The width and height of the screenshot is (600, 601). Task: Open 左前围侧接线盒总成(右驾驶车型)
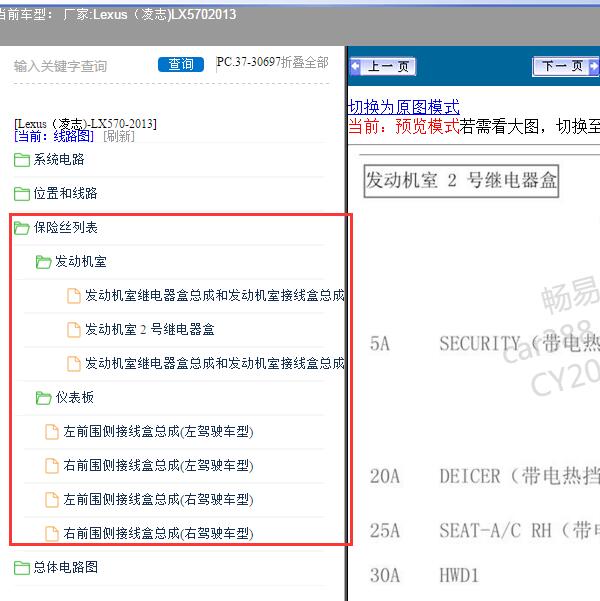(x=158, y=499)
